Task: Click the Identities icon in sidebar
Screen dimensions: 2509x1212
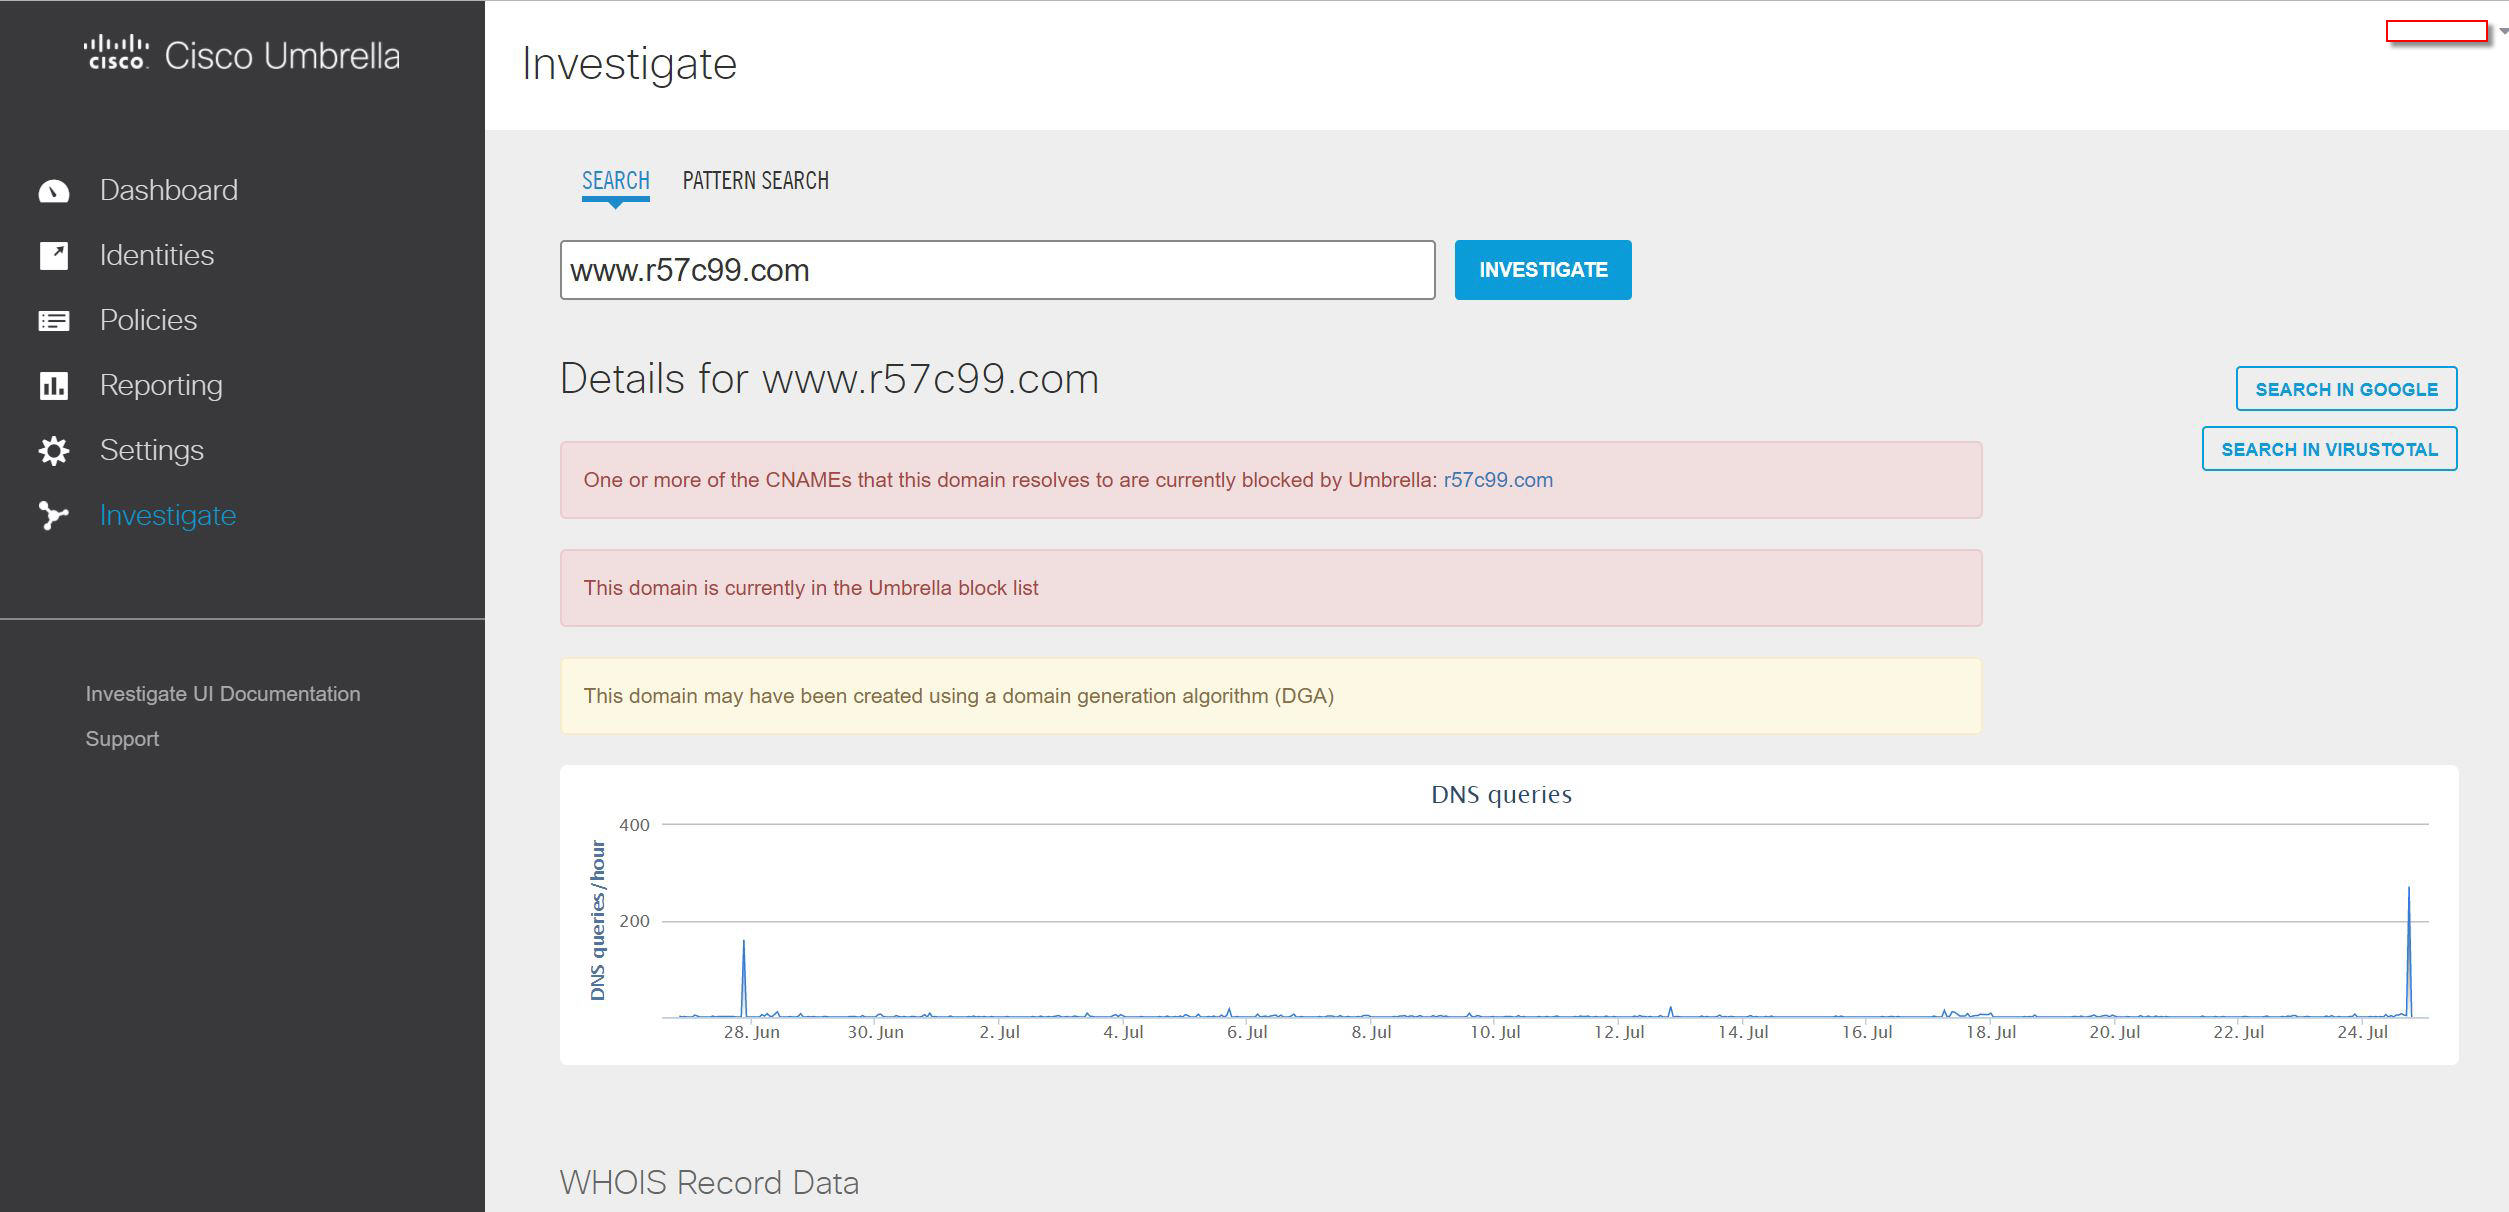Action: [54, 256]
